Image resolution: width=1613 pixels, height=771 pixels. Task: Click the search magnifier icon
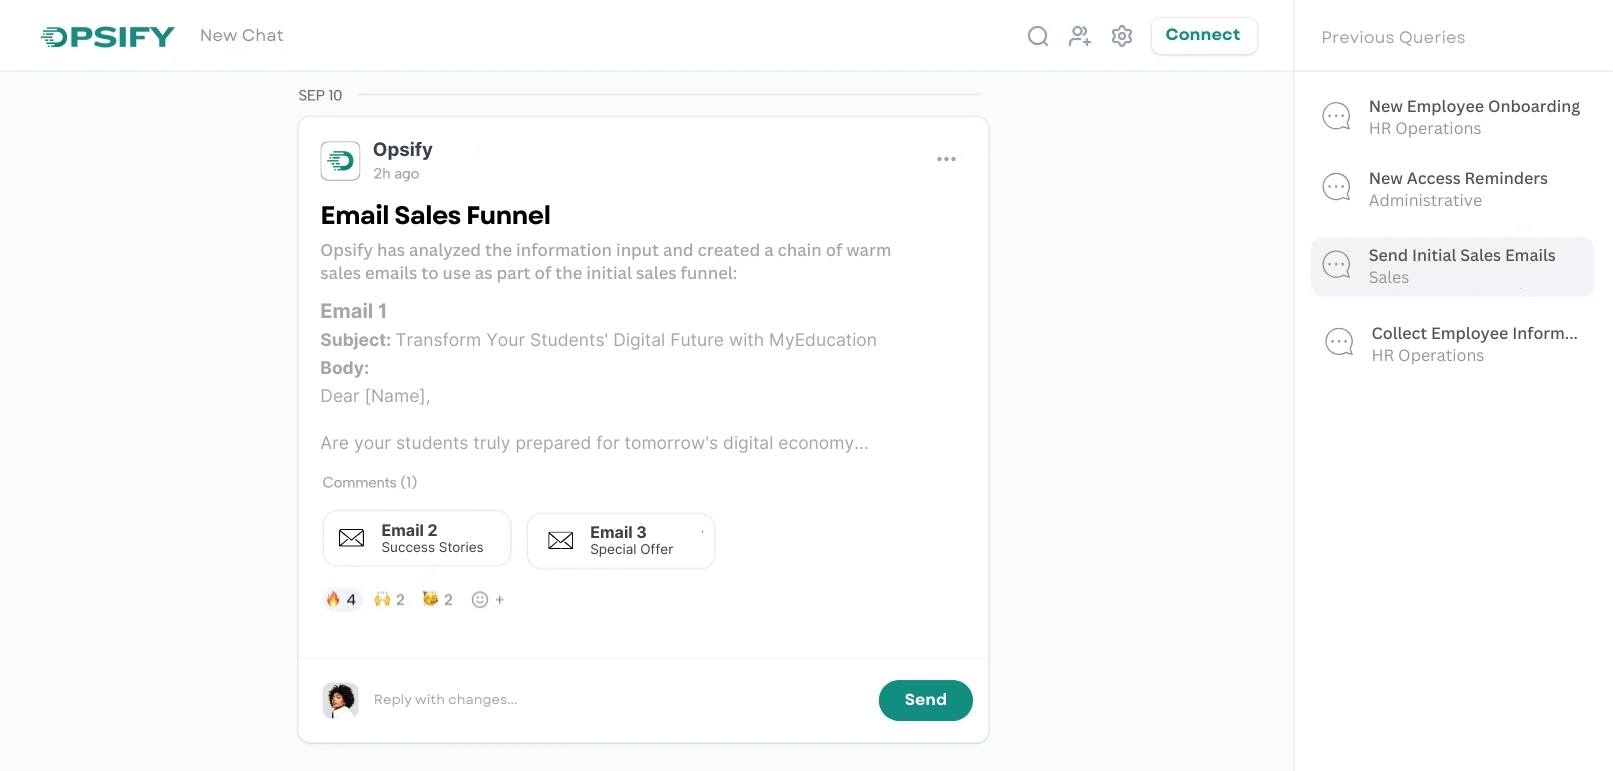tap(1038, 37)
